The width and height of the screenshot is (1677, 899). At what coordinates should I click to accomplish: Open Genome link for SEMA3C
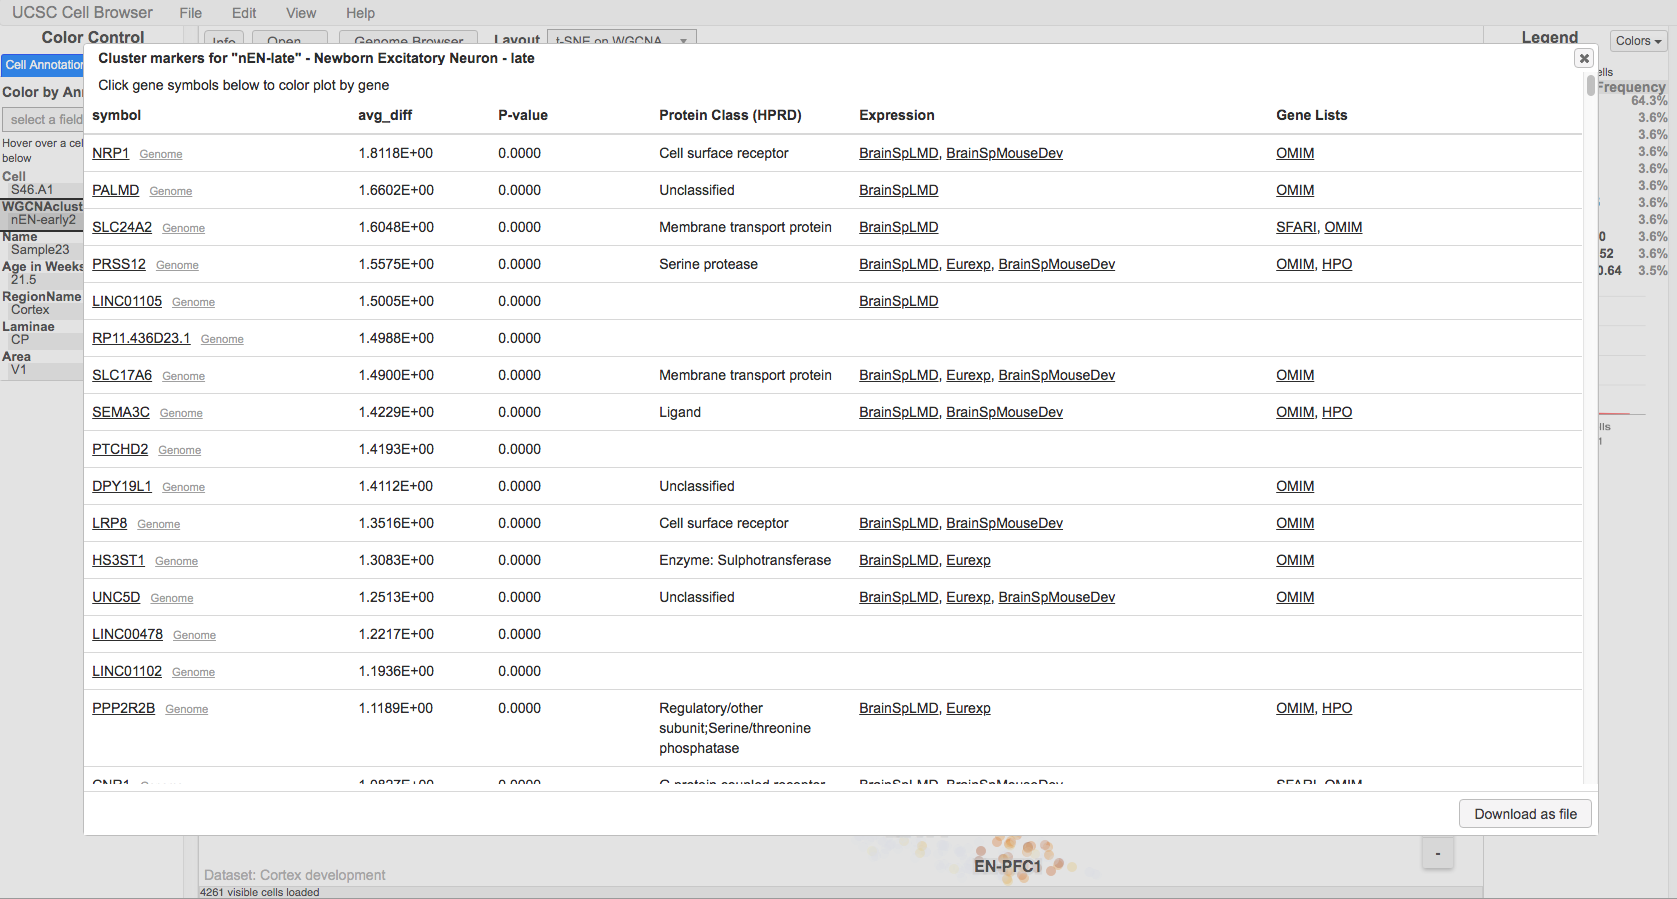[181, 413]
